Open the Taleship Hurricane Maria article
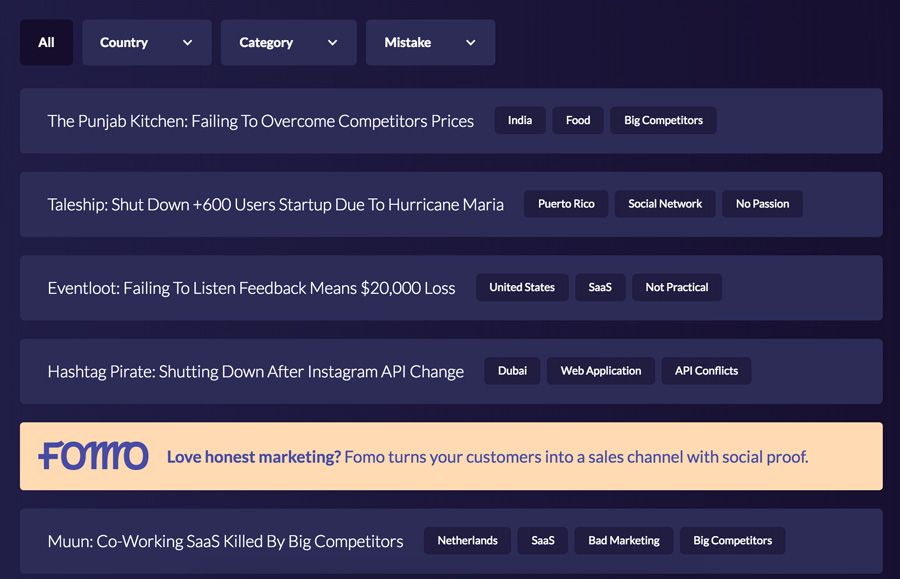Screen dimensions: 900x579 pos(276,204)
